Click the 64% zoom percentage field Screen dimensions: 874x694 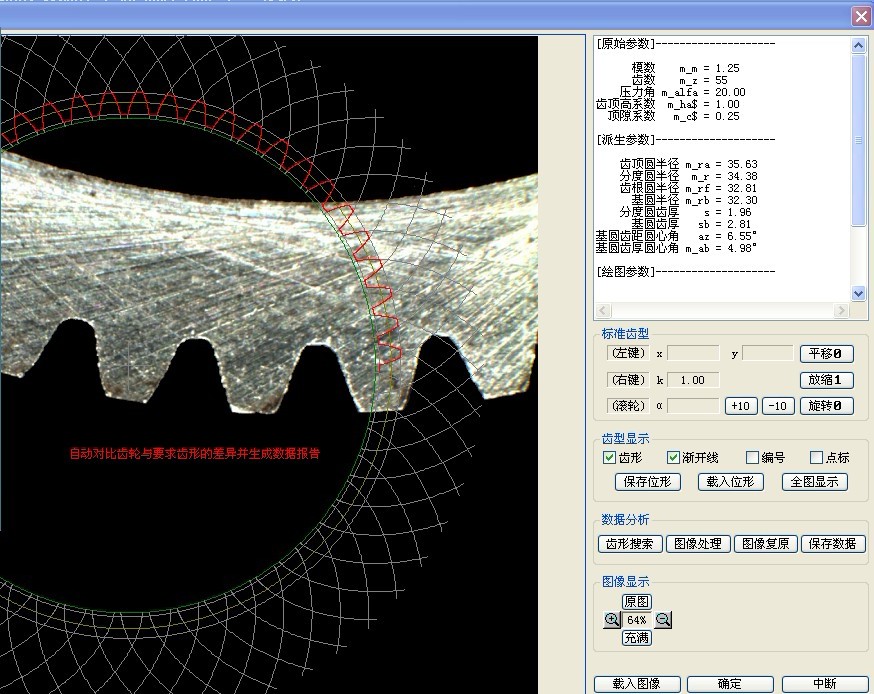coord(637,620)
